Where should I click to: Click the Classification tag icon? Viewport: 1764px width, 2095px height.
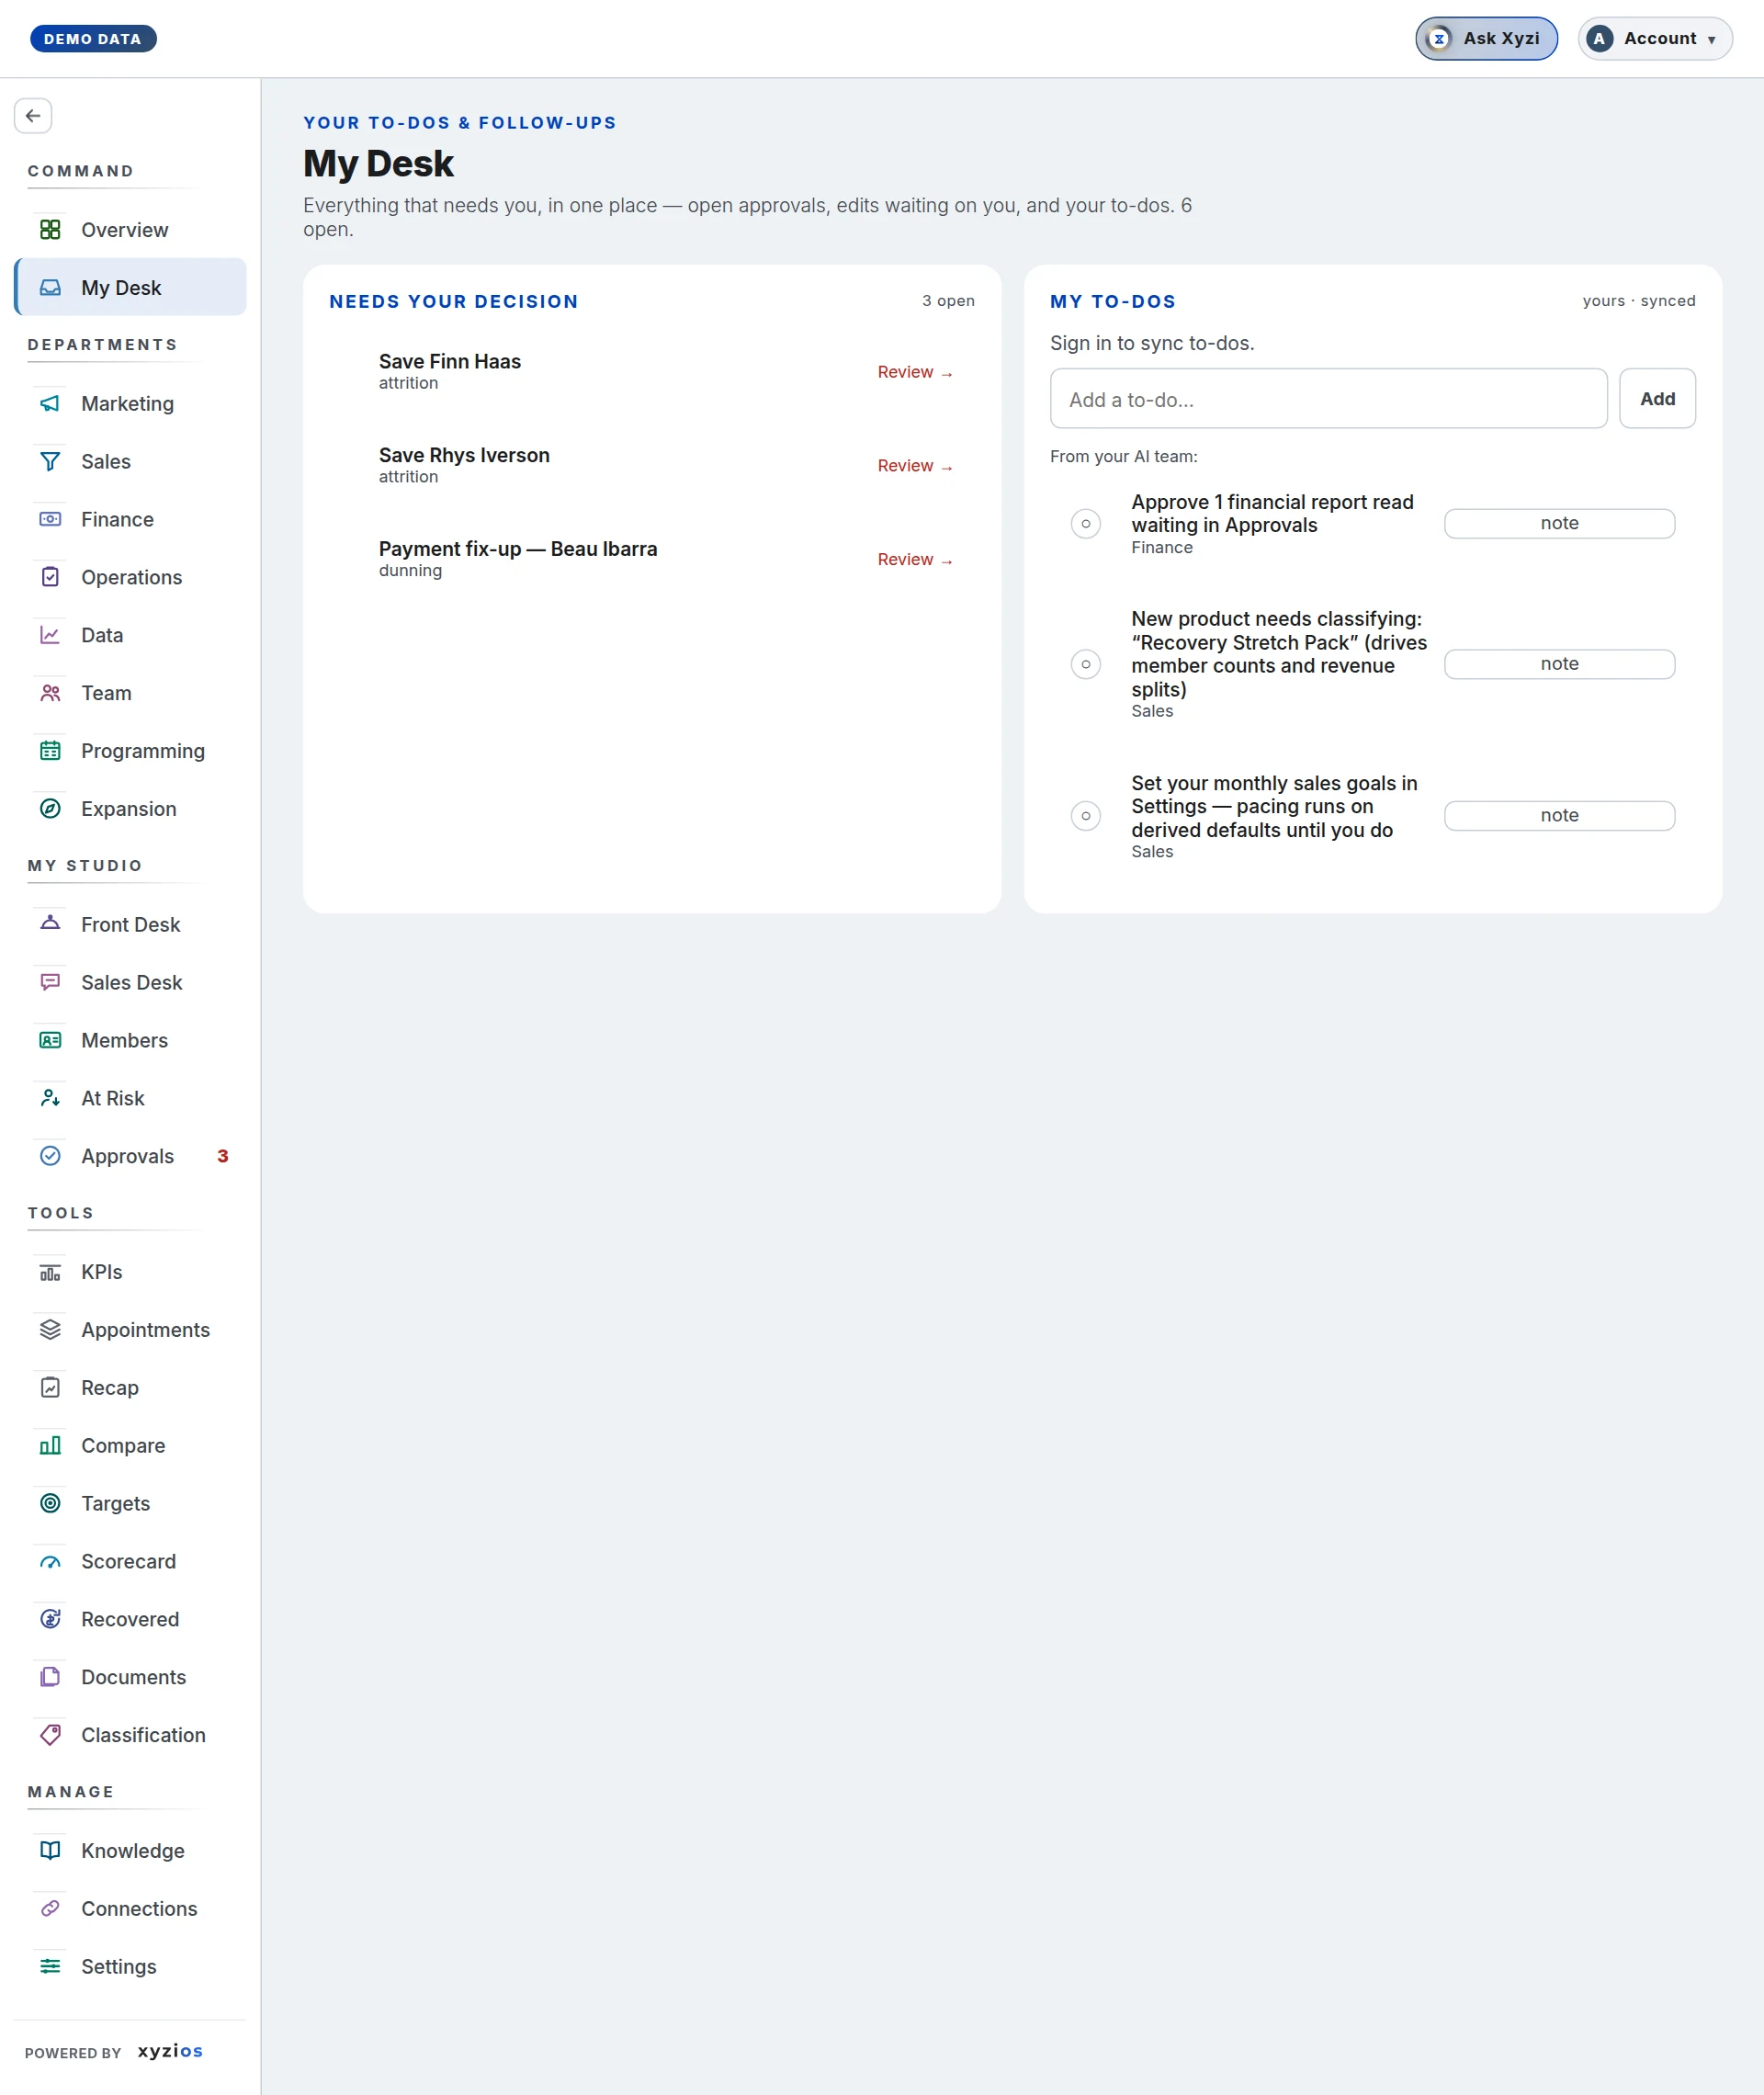coord(50,1736)
